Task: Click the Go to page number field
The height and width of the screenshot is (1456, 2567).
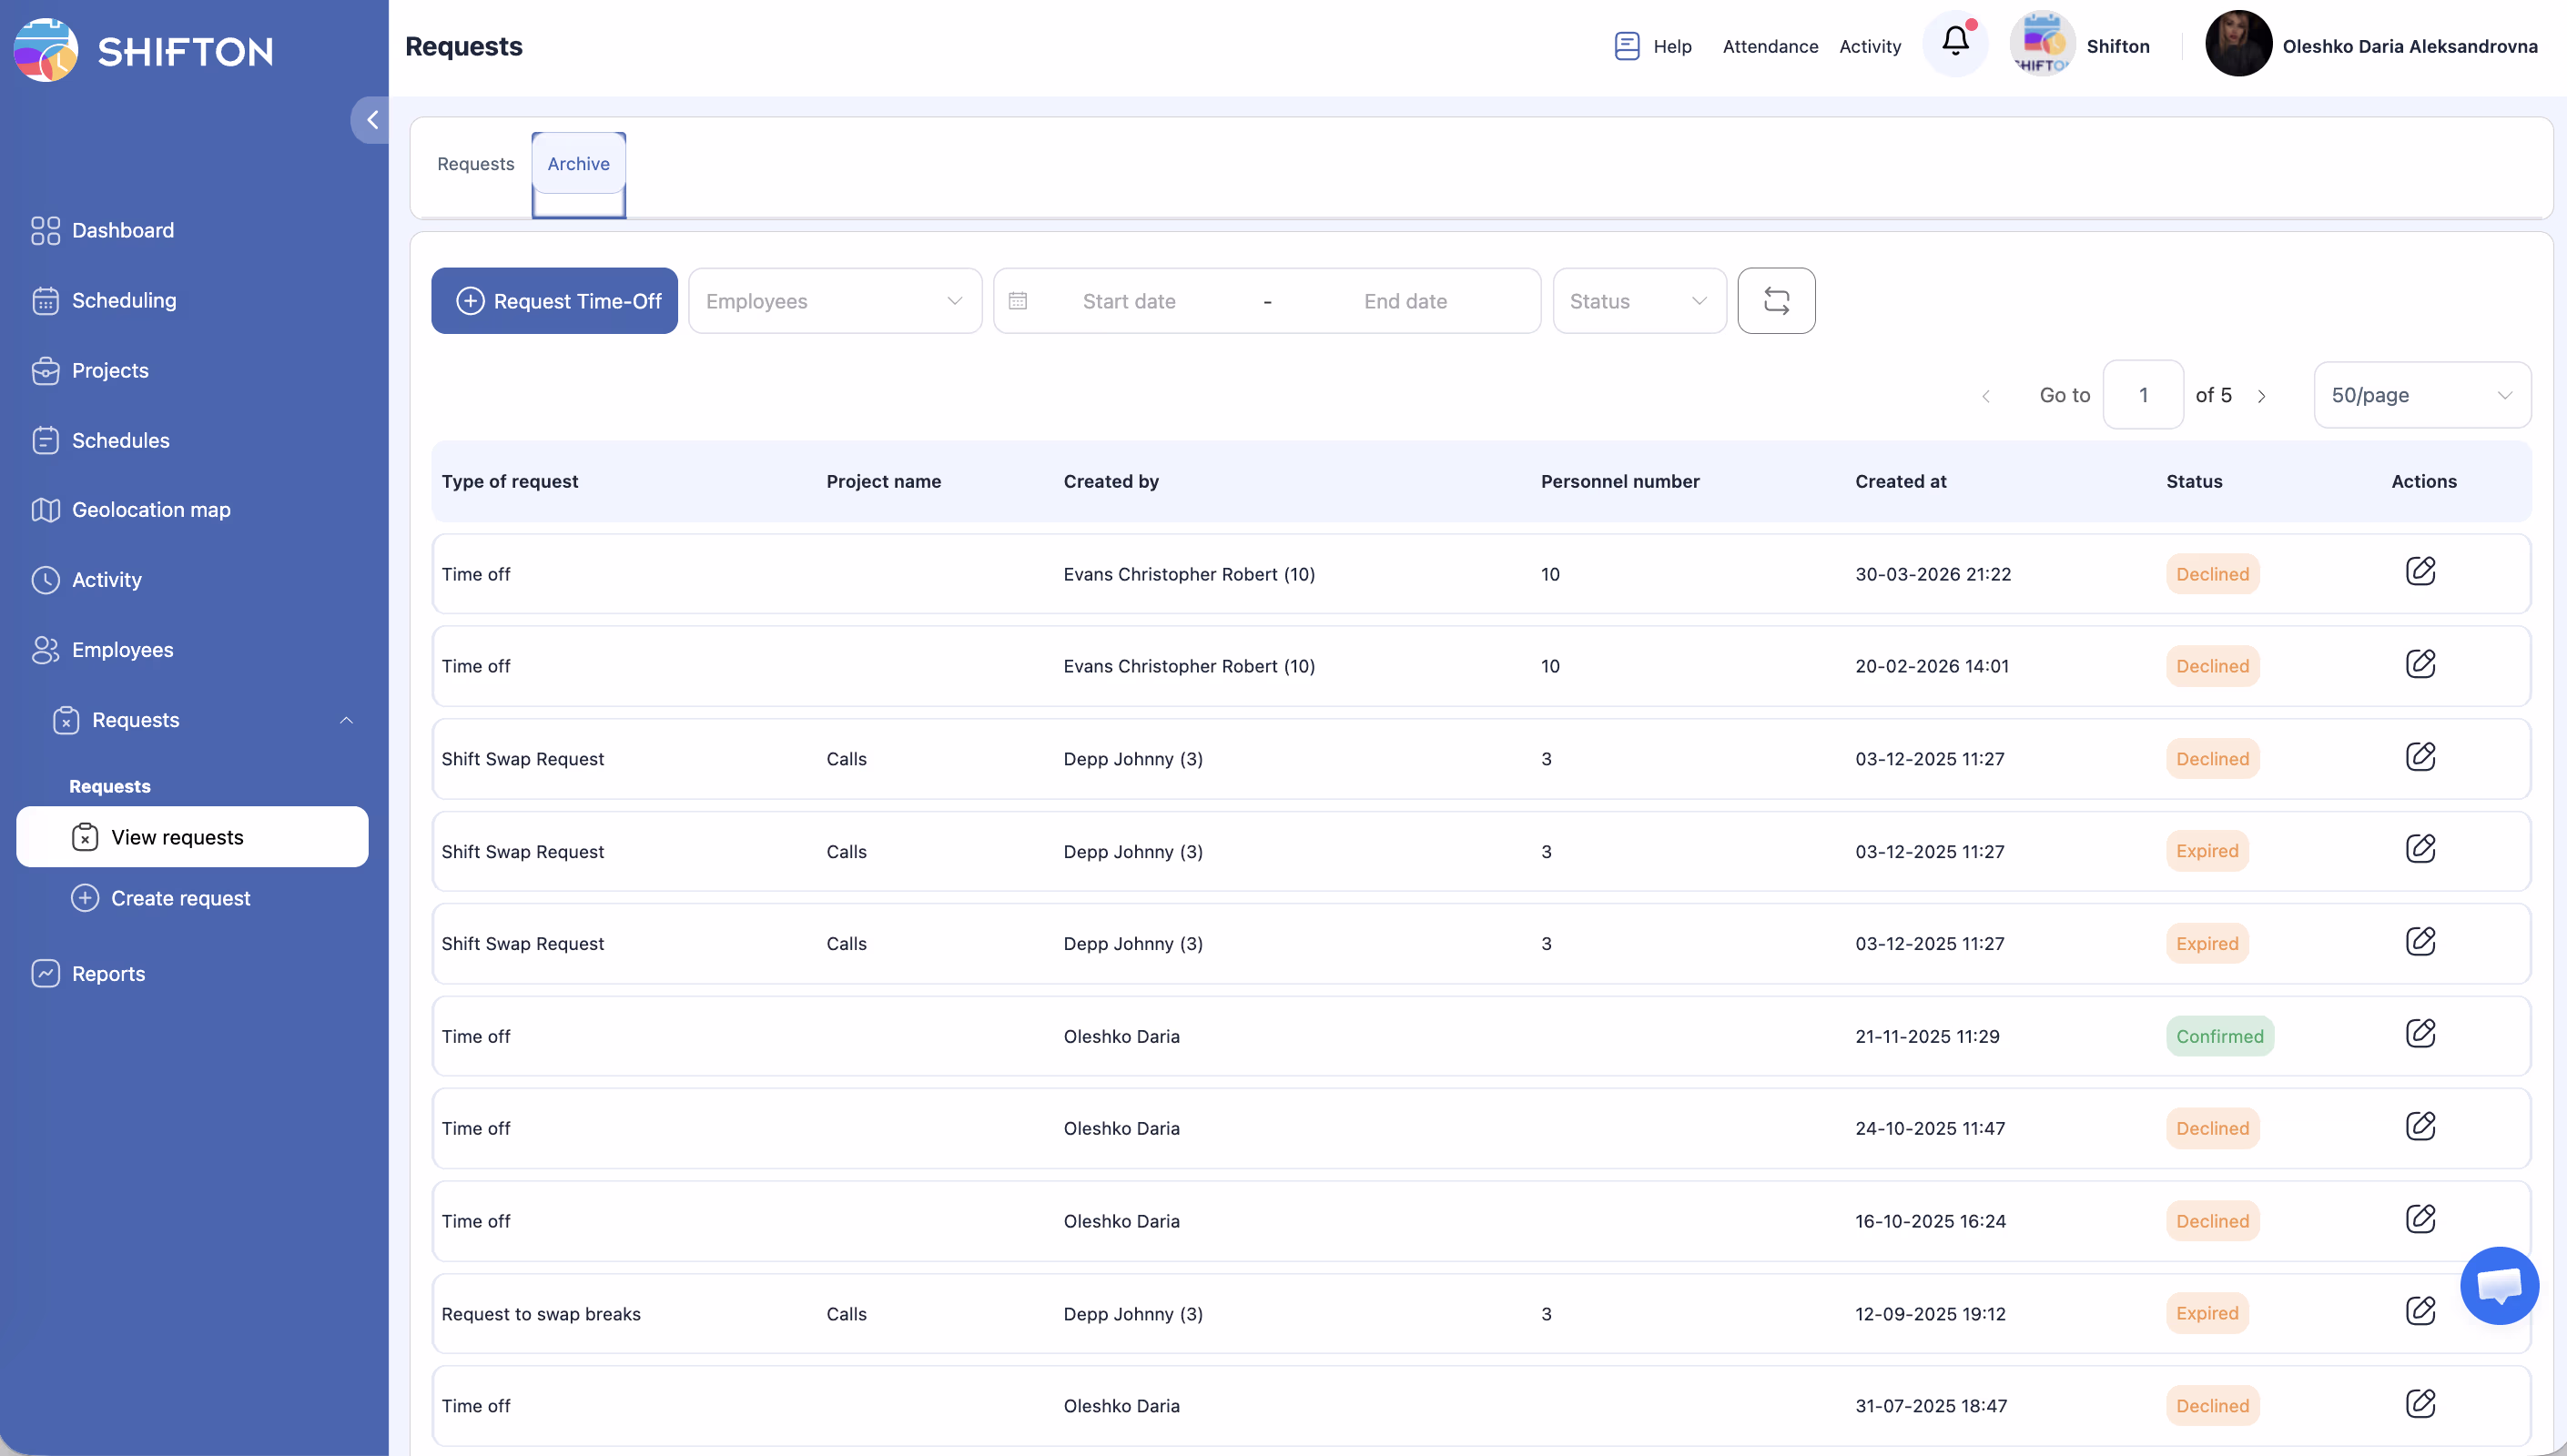Action: pyautogui.click(x=2142, y=395)
